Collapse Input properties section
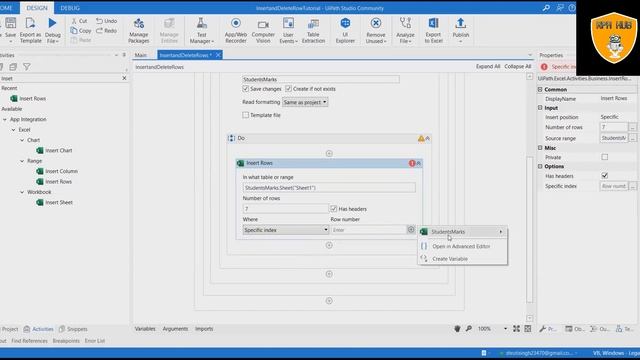The width and height of the screenshot is (640, 360). [x=540, y=108]
